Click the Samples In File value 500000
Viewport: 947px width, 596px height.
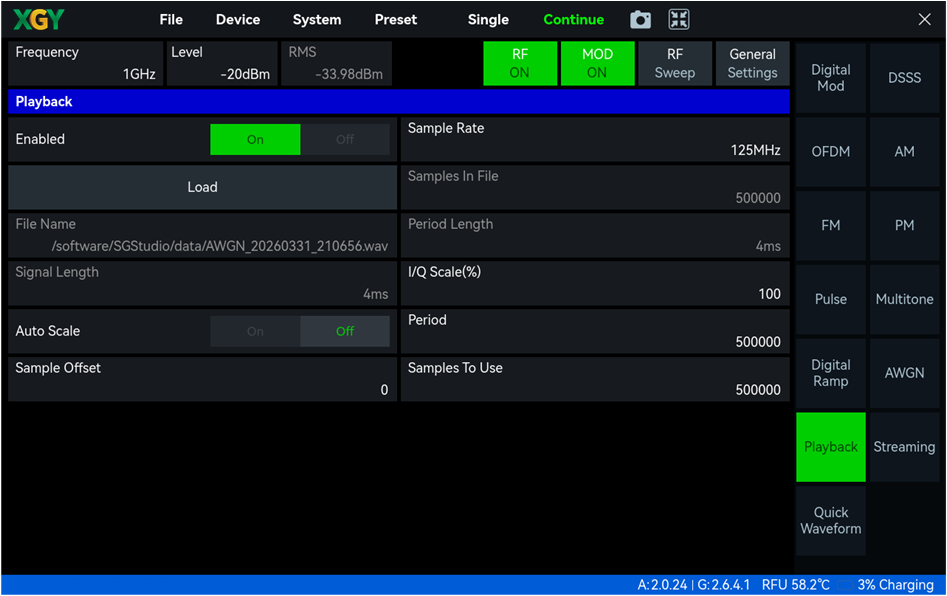tap(758, 198)
